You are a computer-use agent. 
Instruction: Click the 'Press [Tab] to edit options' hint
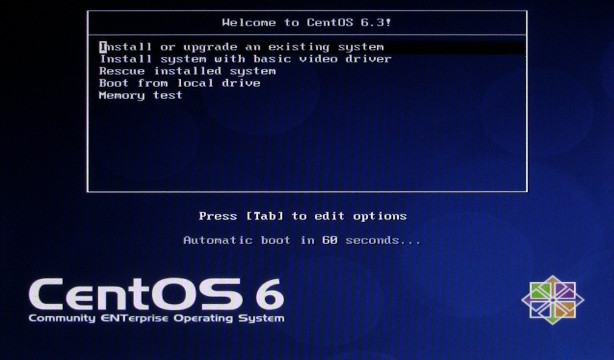303,216
